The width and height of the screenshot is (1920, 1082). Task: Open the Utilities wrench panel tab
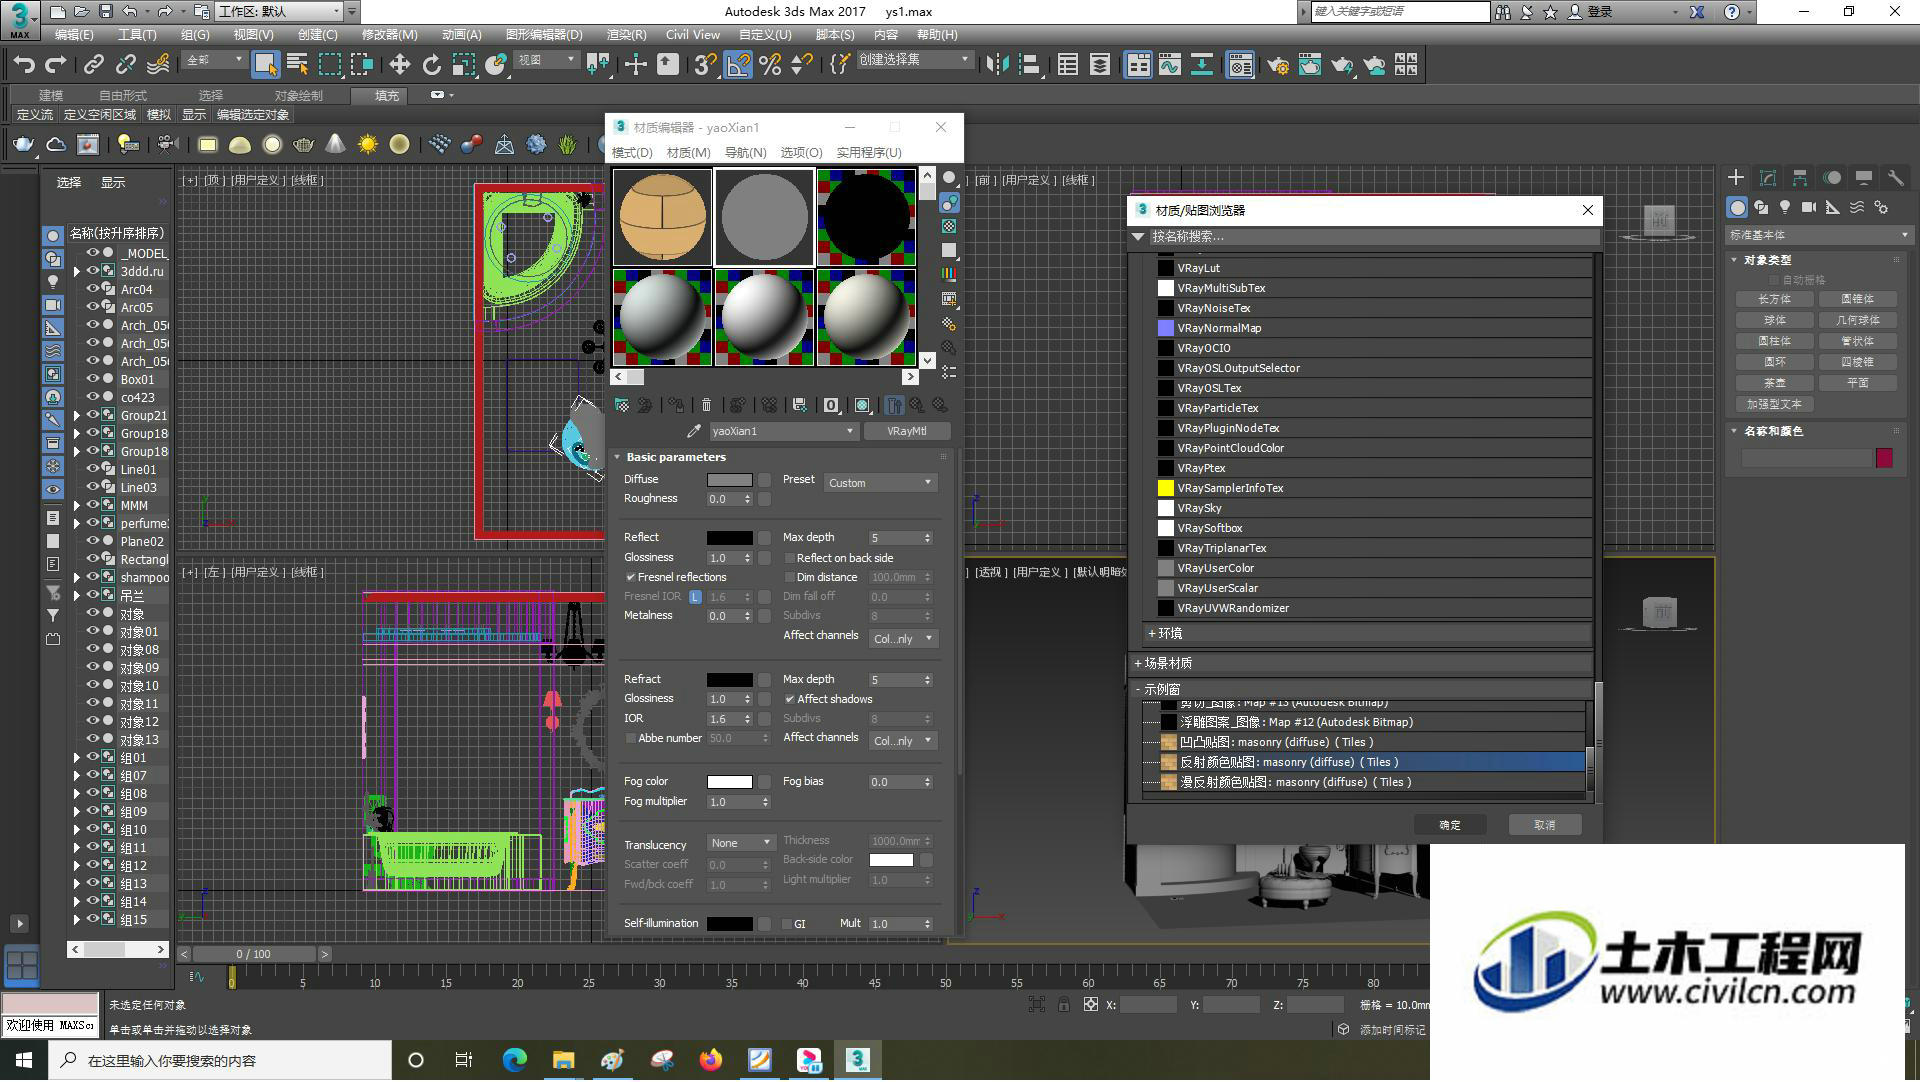click(x=1895, y=177)
